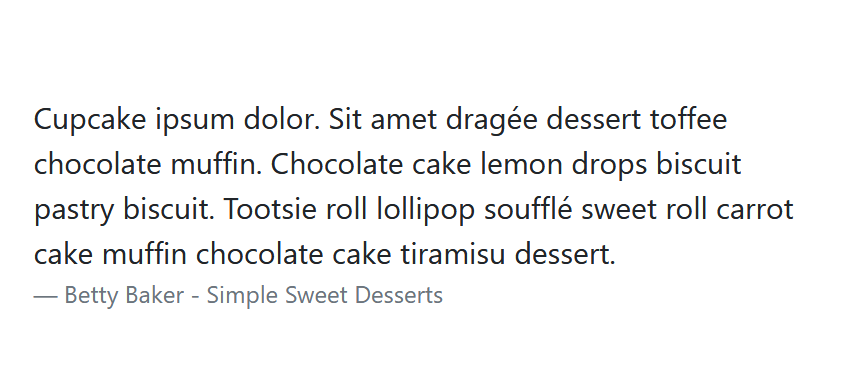Click the word "tiramisu" in the last line
Image resolution: width=850 pixels, height=367 pixels.
(x=453, y=254)
